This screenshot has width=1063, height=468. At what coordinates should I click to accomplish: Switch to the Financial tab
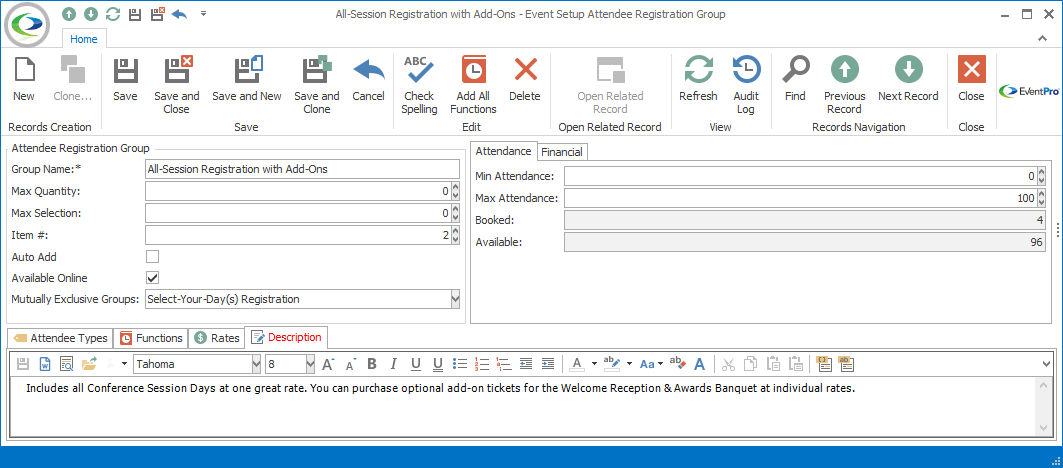tap(562, 152)
